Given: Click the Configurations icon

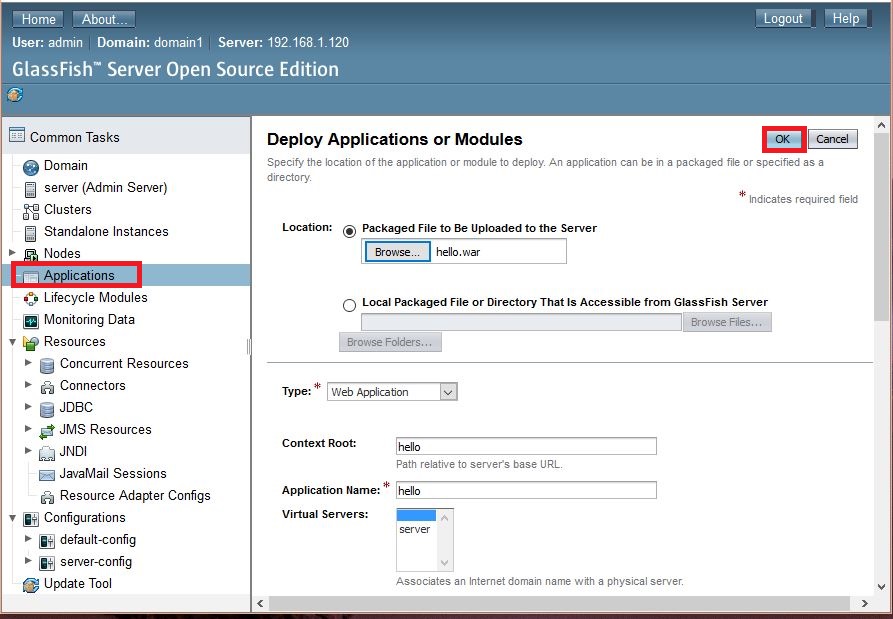Looking at the screenshot, I should click(31, 519).
